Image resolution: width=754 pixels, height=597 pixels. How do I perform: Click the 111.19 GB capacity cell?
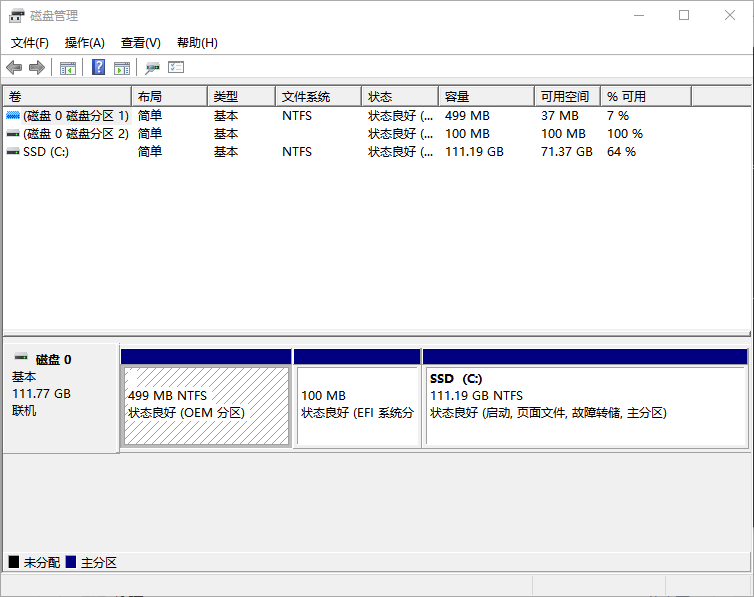click(x=474, y=152)
